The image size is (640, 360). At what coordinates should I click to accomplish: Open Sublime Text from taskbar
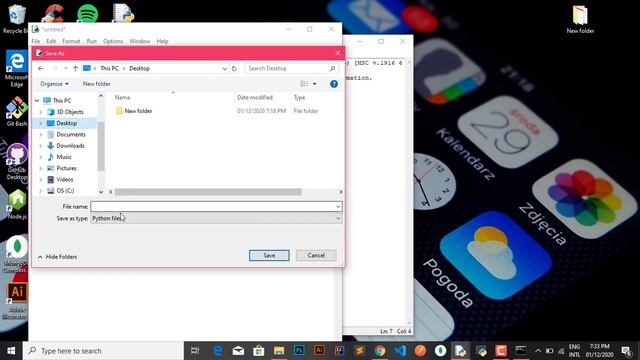point(360,351)
